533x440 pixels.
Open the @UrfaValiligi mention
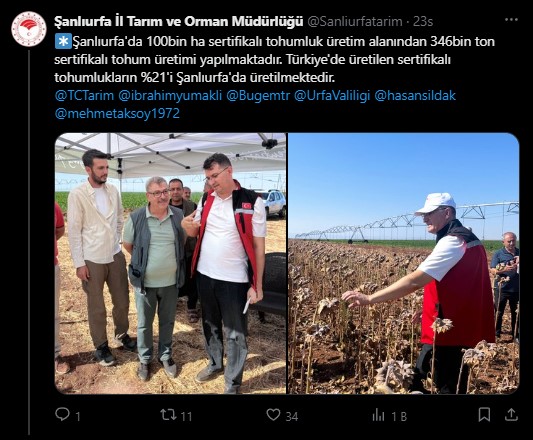[x=332, y=96]
